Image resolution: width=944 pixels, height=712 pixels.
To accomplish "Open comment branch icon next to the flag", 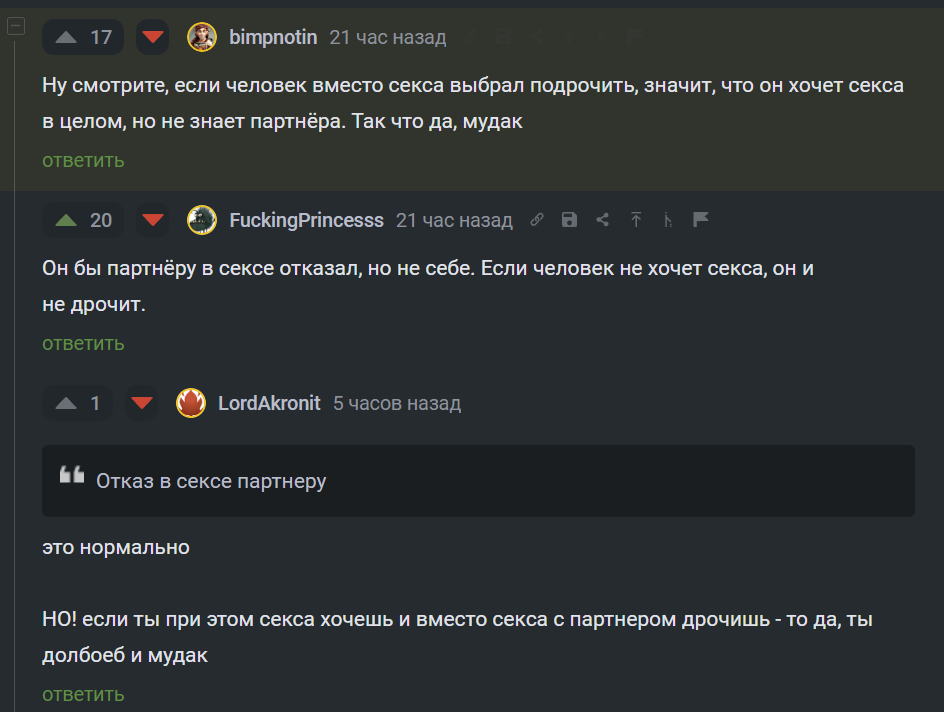I will (x=668, y=220).
